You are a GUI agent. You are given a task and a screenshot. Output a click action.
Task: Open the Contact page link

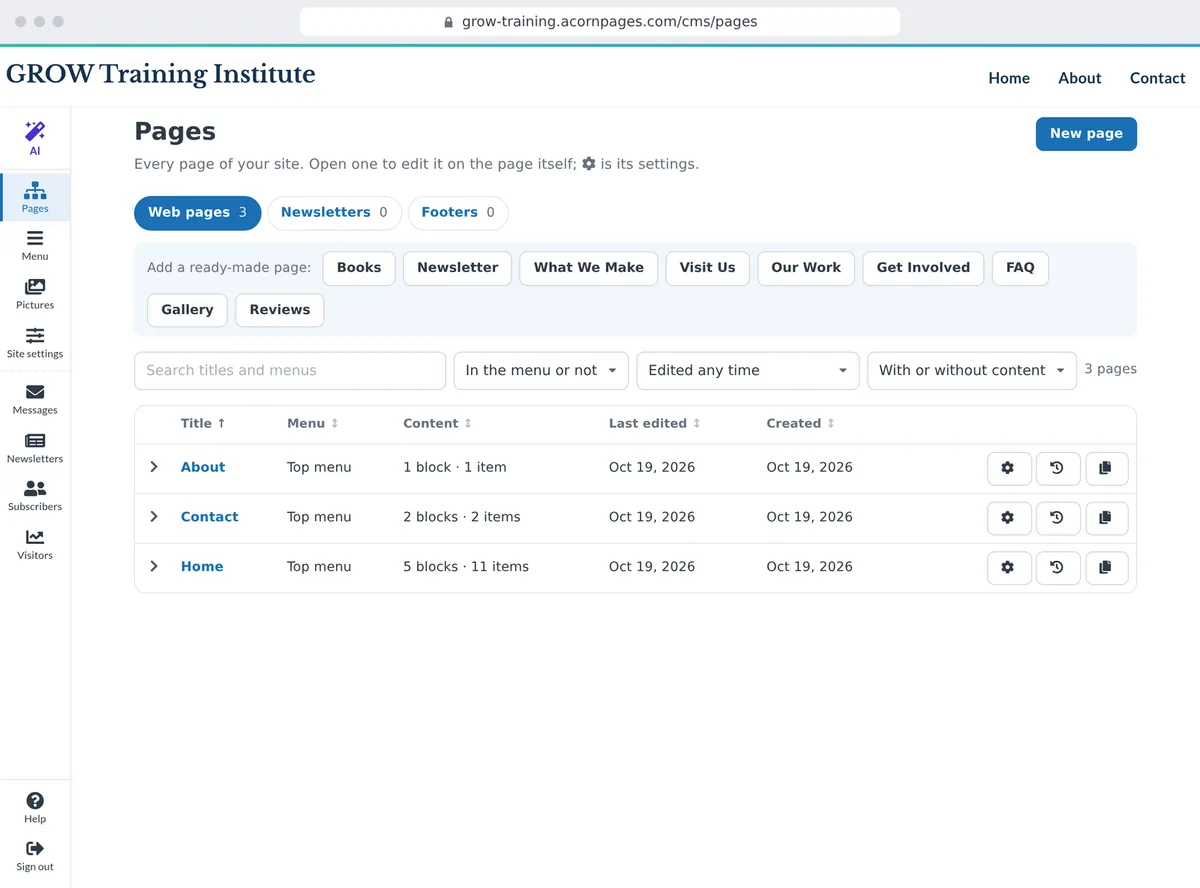pyautogui.click(x=209, y=517)
